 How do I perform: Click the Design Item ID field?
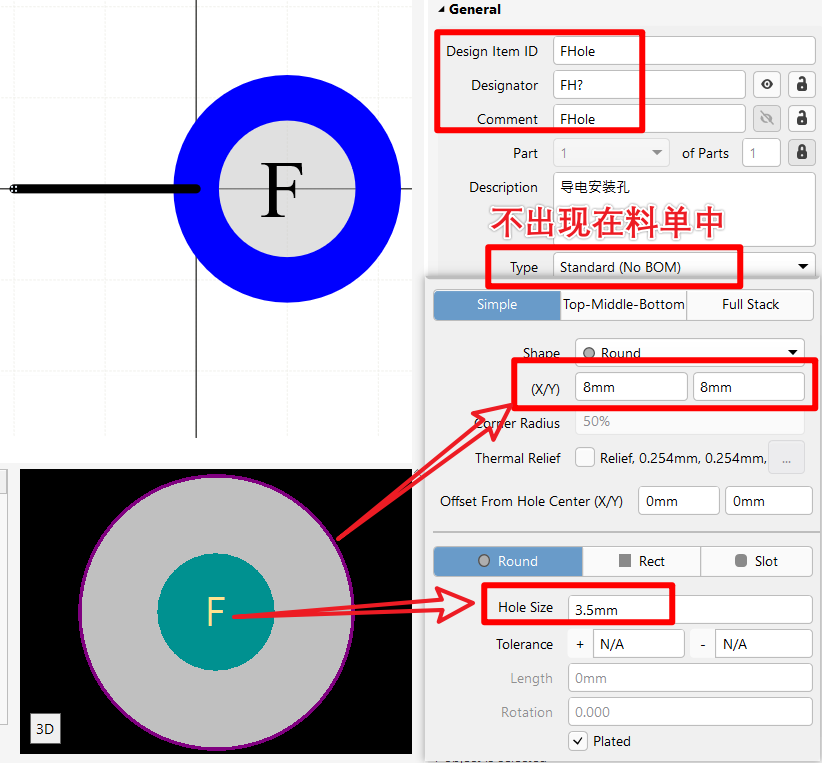(684, 51)
